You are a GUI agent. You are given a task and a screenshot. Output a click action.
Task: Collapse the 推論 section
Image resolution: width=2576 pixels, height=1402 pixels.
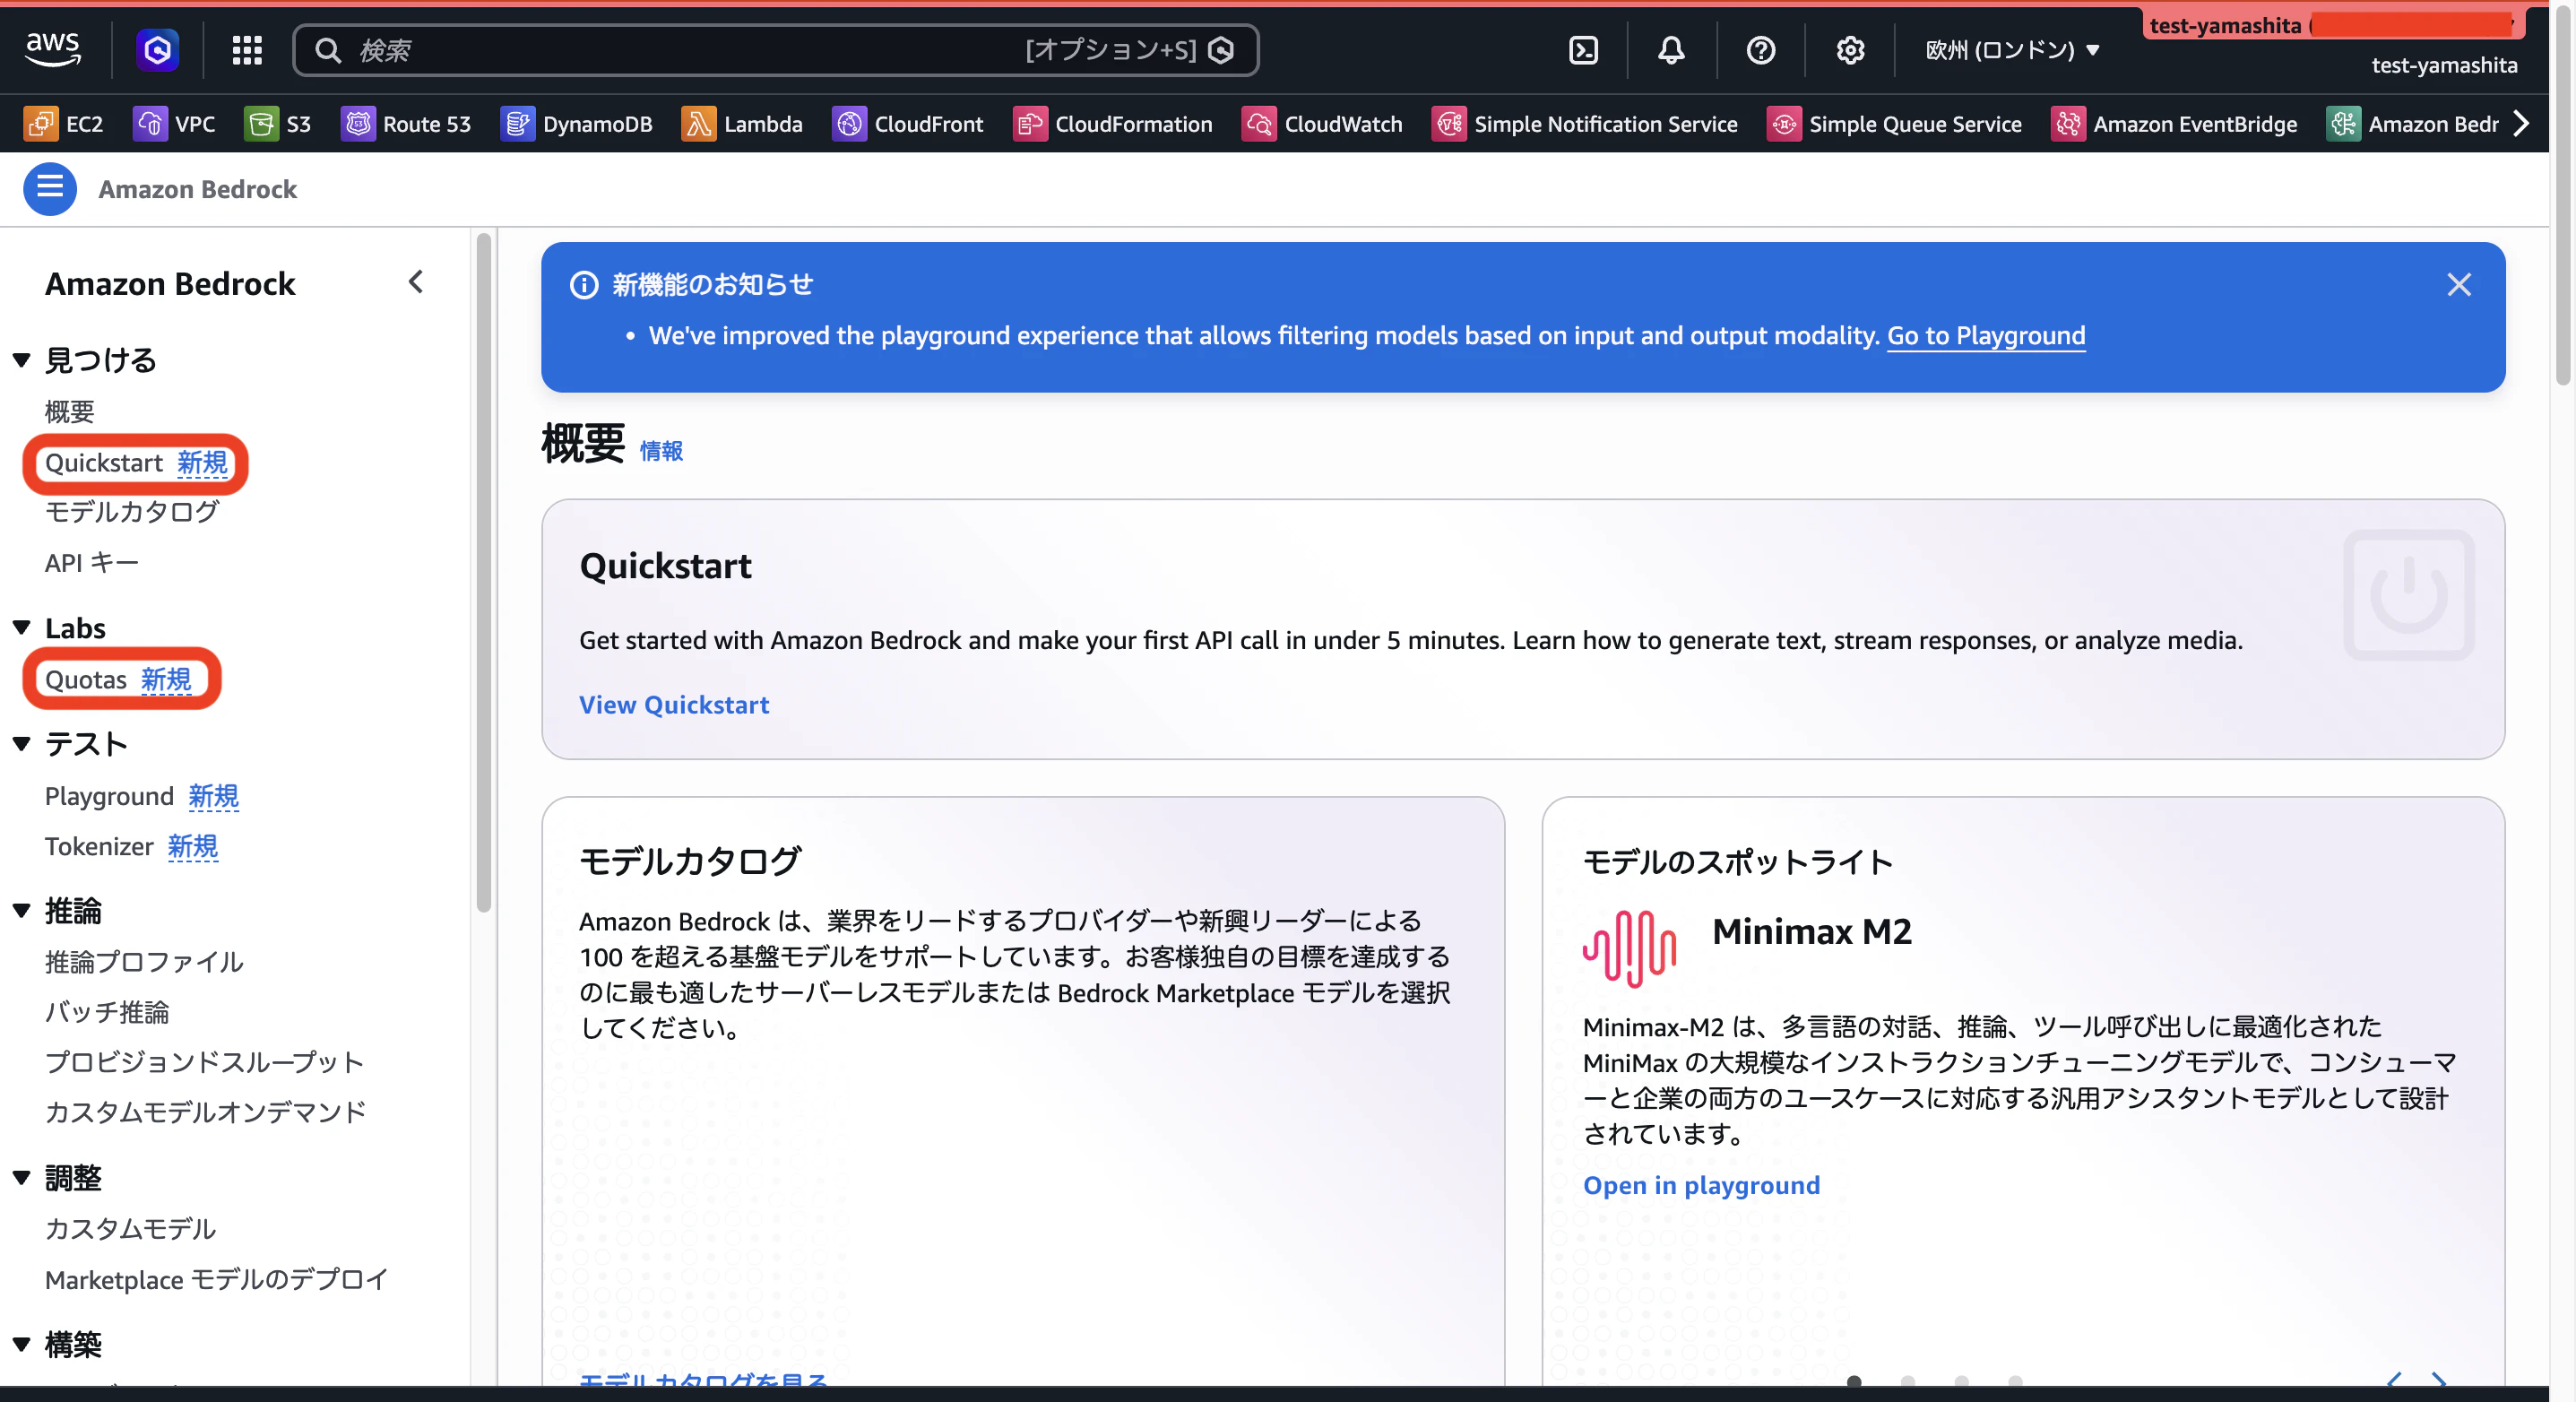pos(21,910)
